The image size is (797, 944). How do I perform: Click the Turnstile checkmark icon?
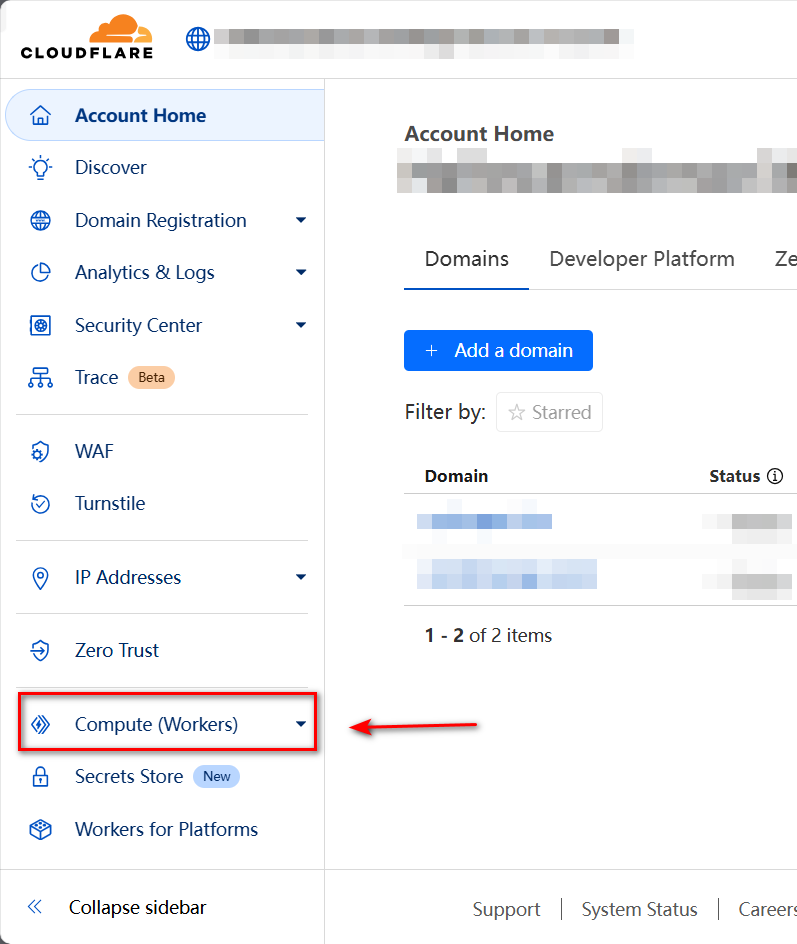[40, 504]
